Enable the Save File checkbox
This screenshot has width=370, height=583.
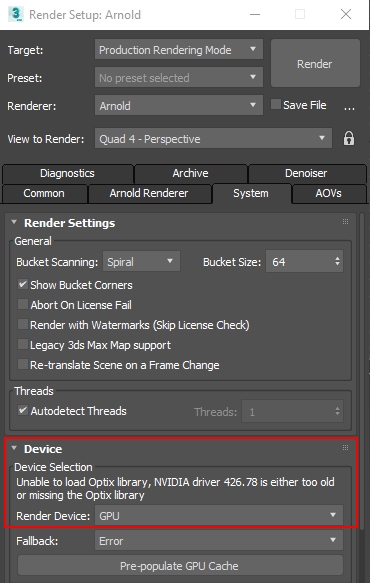[276, 104]
